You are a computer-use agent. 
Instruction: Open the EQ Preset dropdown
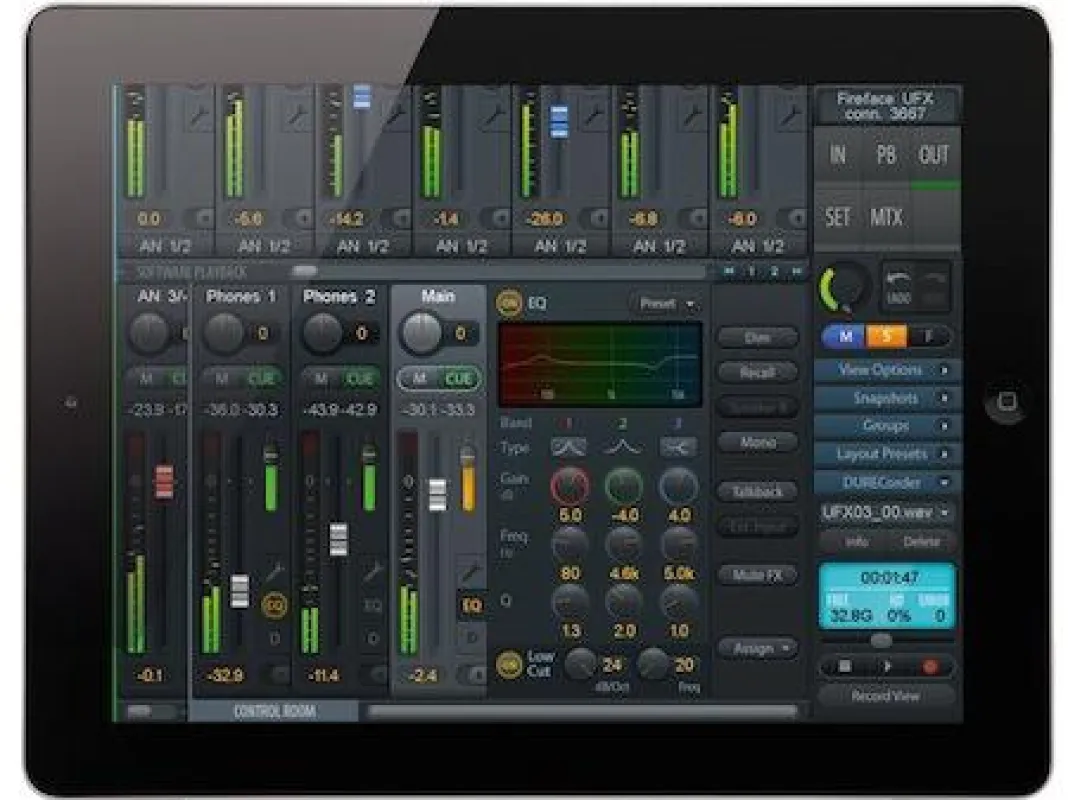point(667,304)
